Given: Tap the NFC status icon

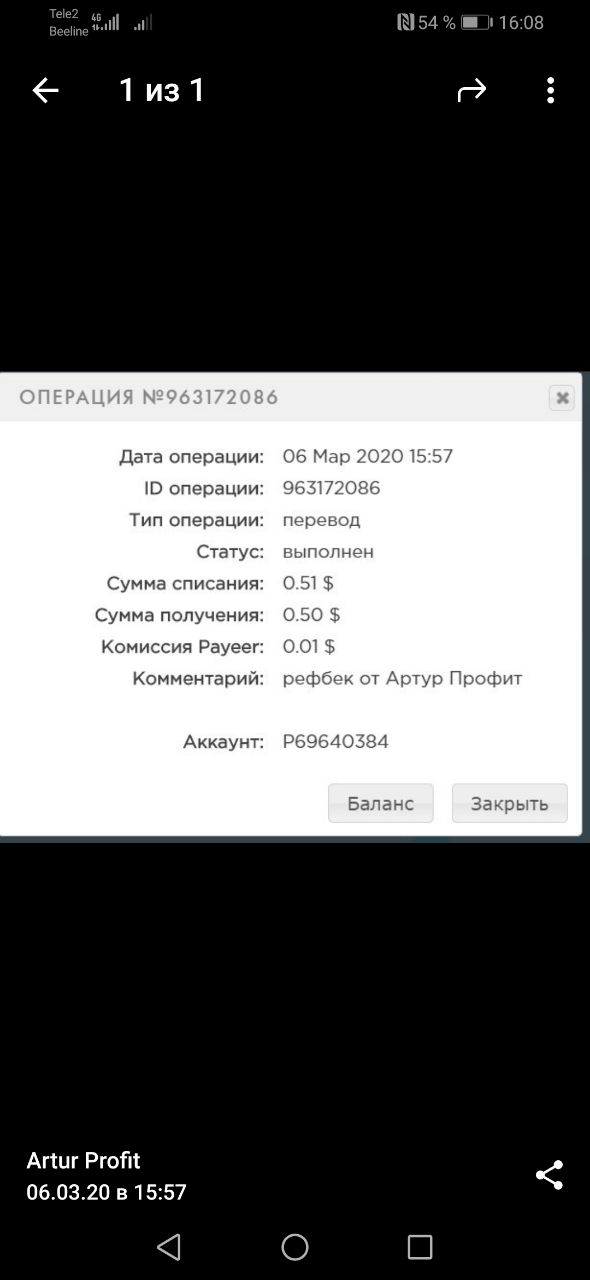Looking at the screenshot, I should click(405, 22).
